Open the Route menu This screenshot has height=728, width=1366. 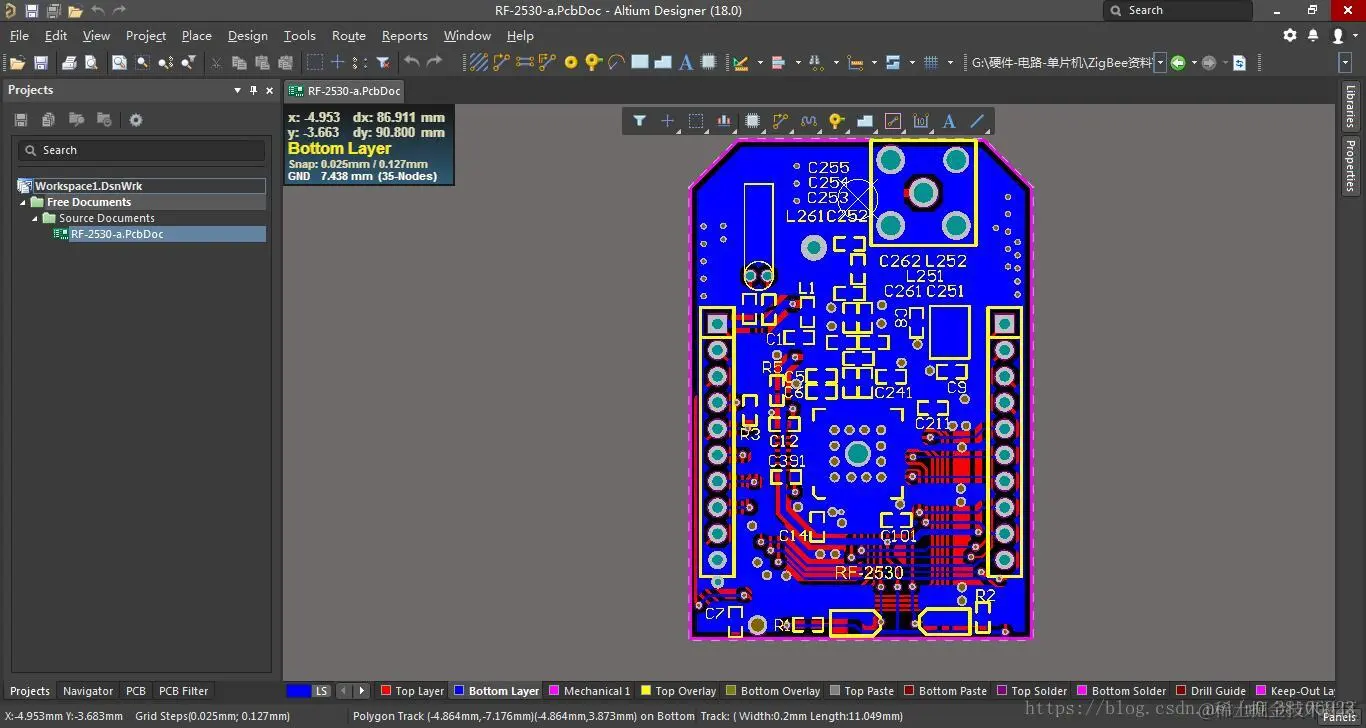coord(348,35)
